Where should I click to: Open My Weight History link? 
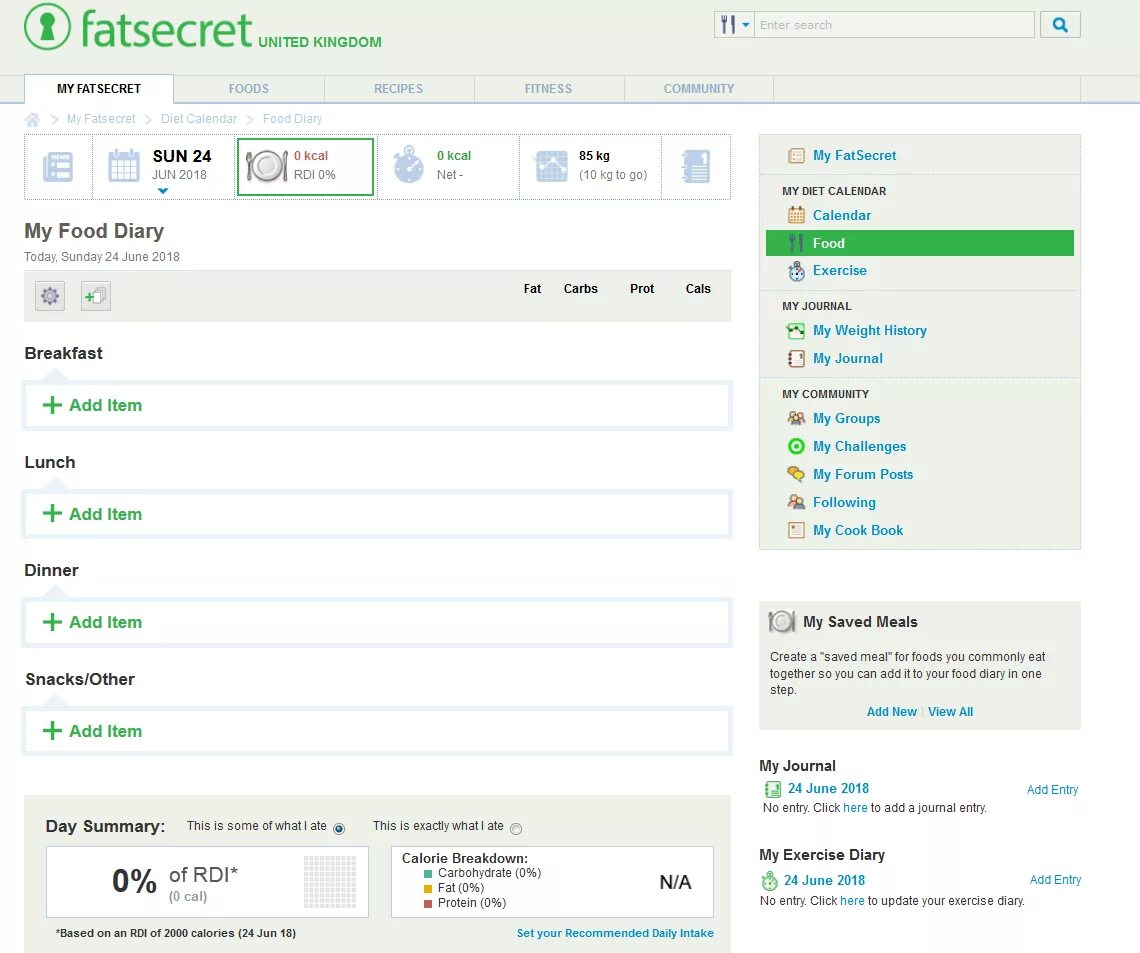[870, 331]
